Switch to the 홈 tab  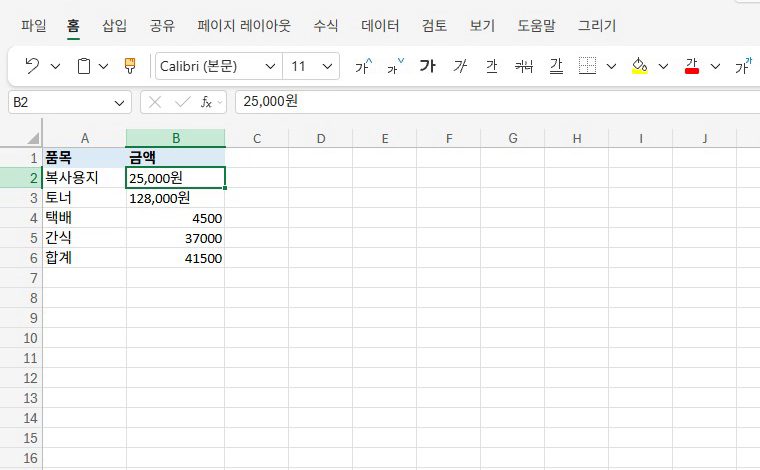pos(73,25)
